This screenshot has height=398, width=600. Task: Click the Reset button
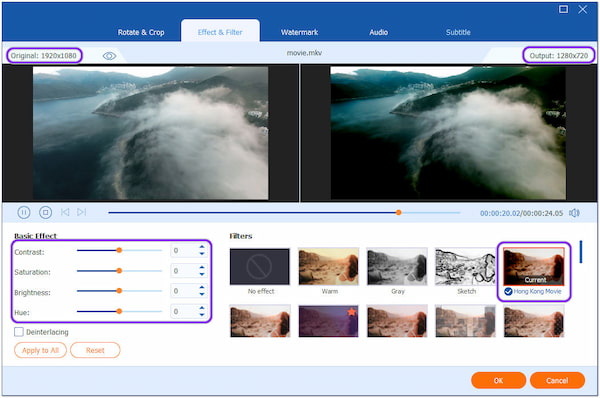tap(95, 350)
